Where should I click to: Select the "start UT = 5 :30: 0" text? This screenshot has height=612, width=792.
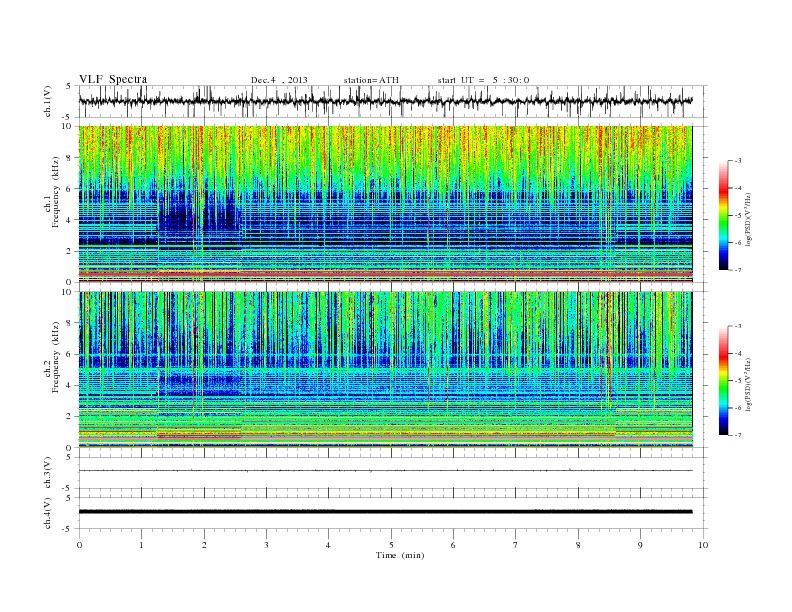(x=483, y=80)
